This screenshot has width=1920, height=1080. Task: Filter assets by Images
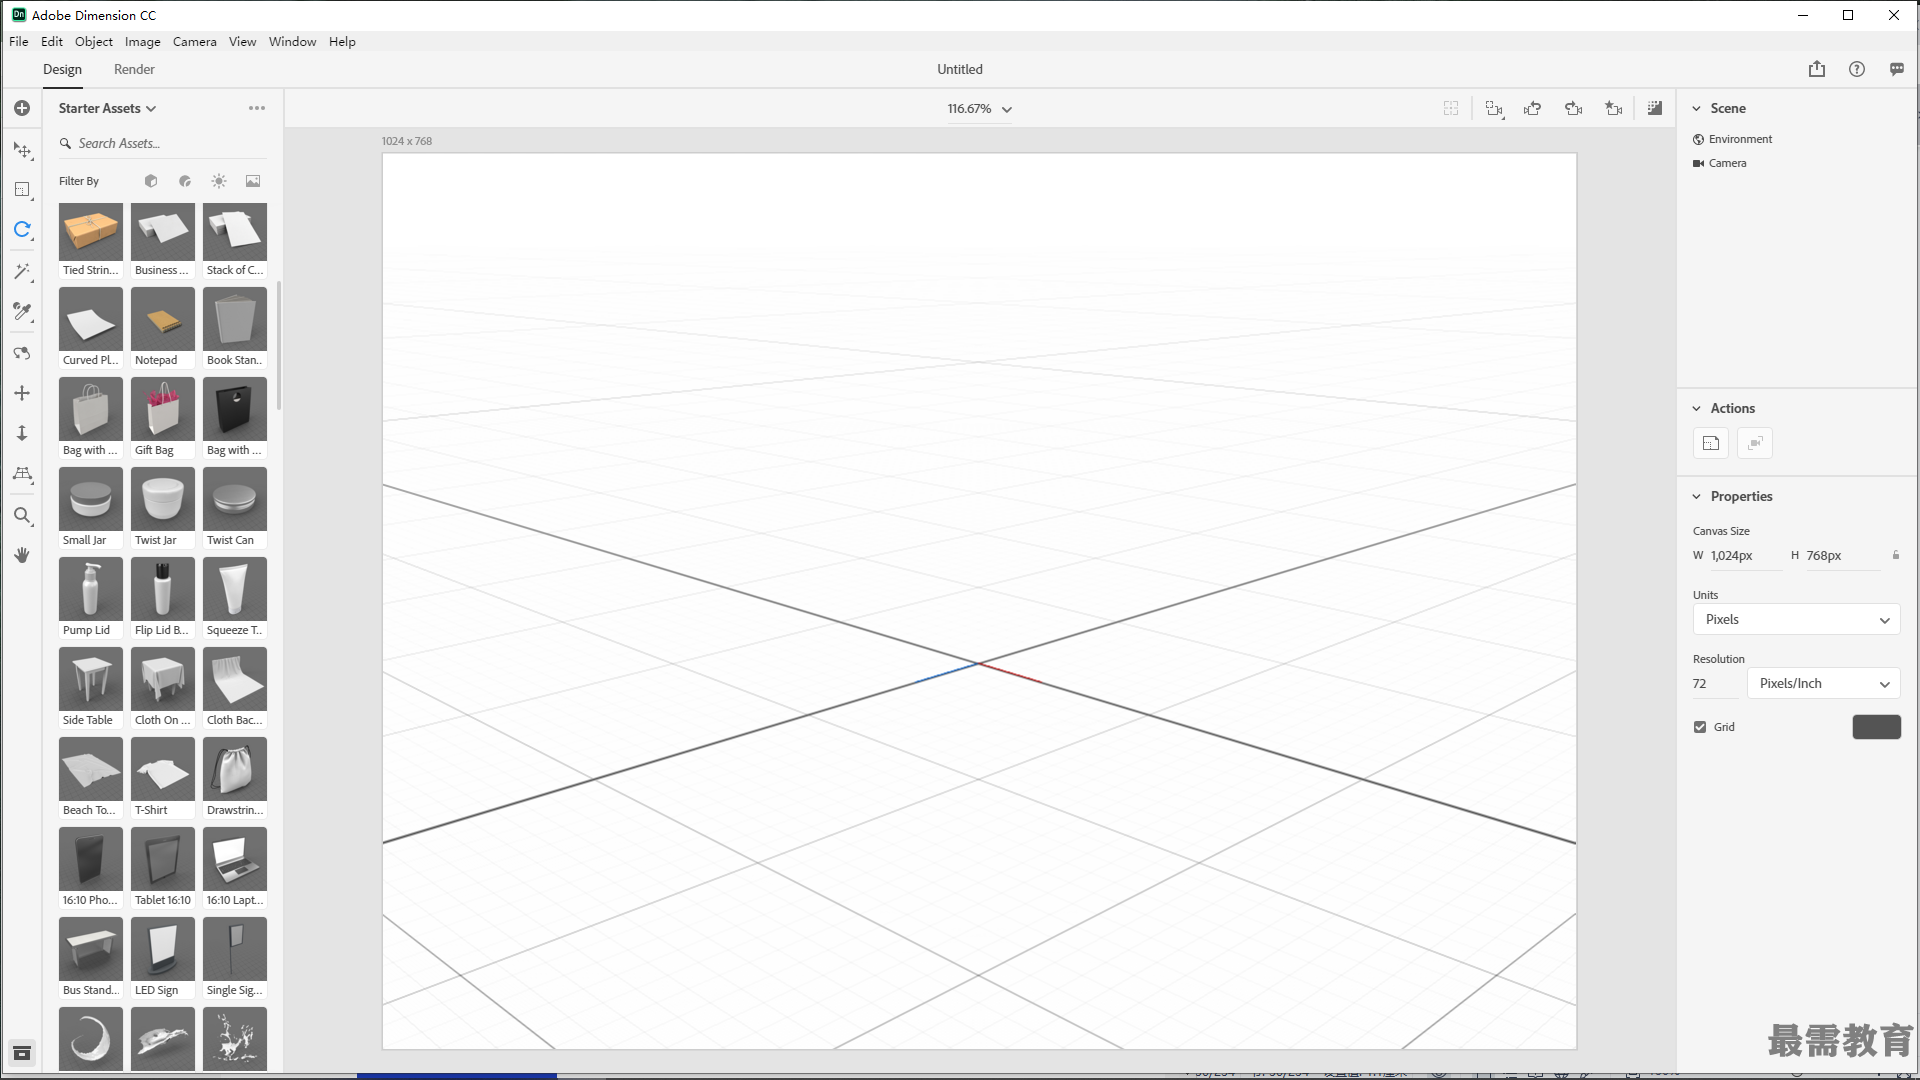click(x=253, y=181)
